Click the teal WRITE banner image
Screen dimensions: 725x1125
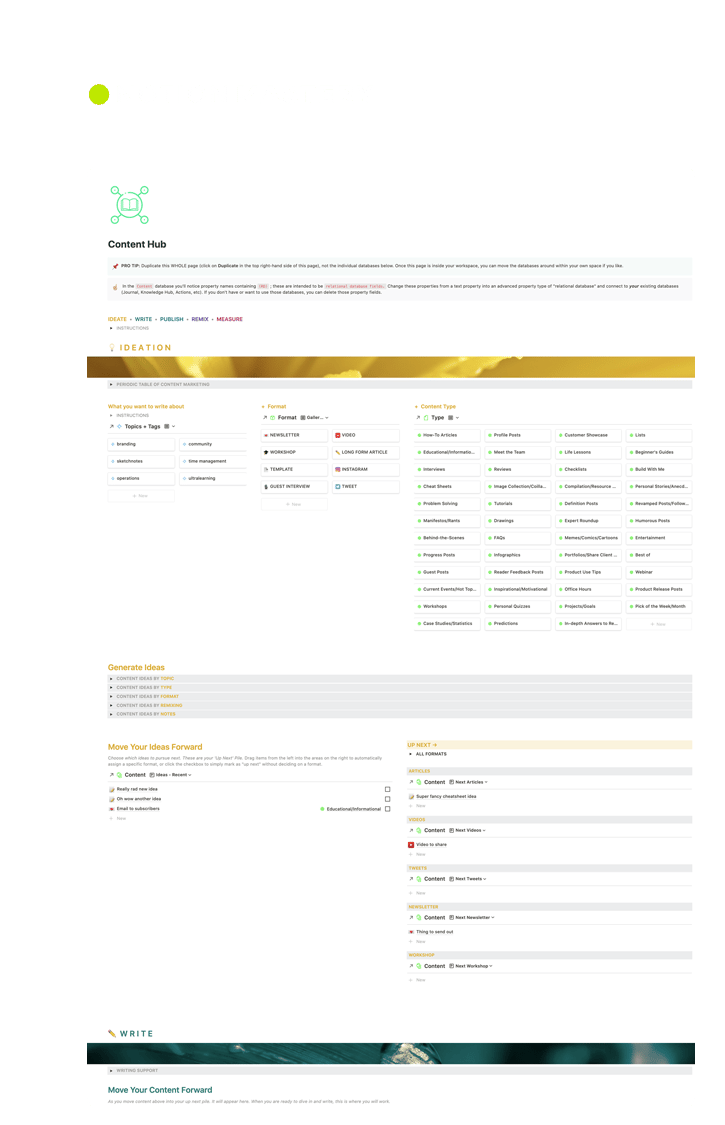(390, 1053)
